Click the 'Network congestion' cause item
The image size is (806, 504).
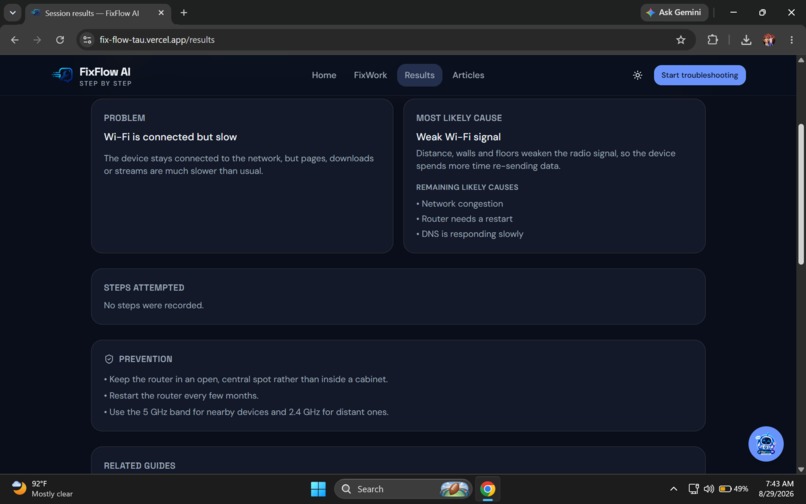(x=462, y=204)
